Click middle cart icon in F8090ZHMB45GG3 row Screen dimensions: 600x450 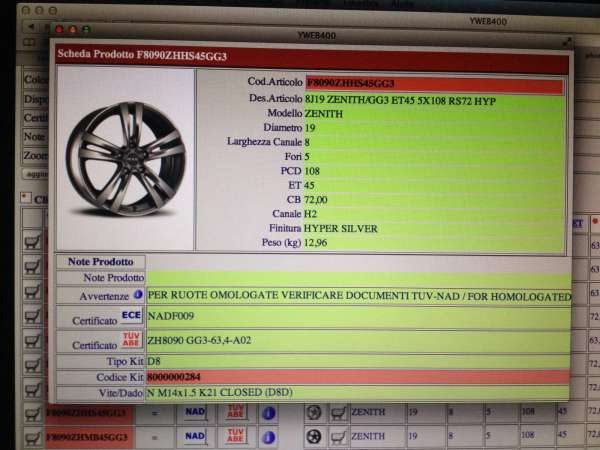[338, 437]
